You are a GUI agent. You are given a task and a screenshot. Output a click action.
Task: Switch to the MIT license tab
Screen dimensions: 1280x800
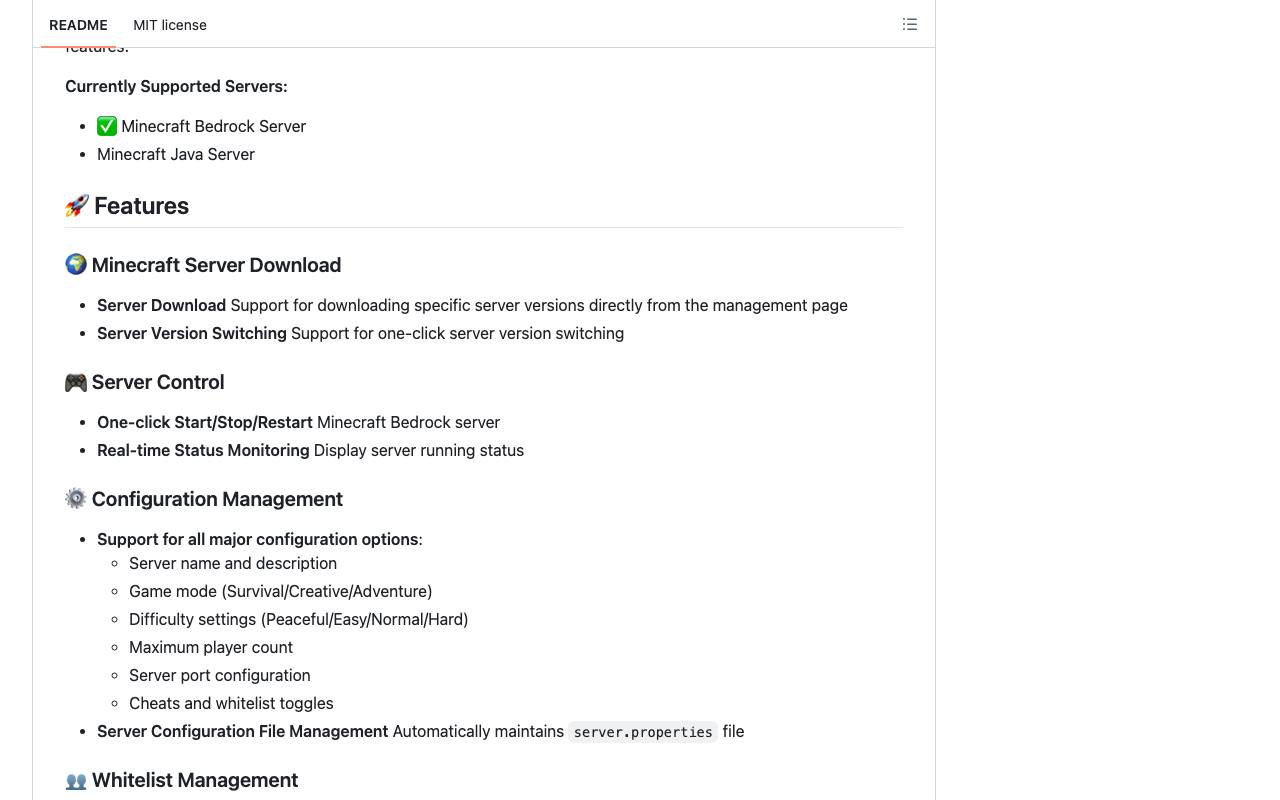(x=170, y=25)
